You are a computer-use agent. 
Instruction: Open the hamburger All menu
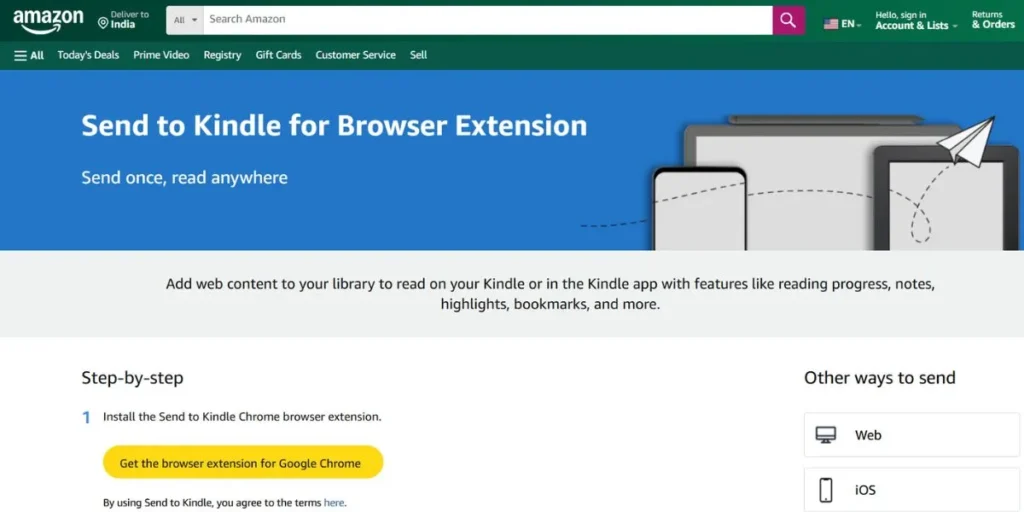coord(29,56)
